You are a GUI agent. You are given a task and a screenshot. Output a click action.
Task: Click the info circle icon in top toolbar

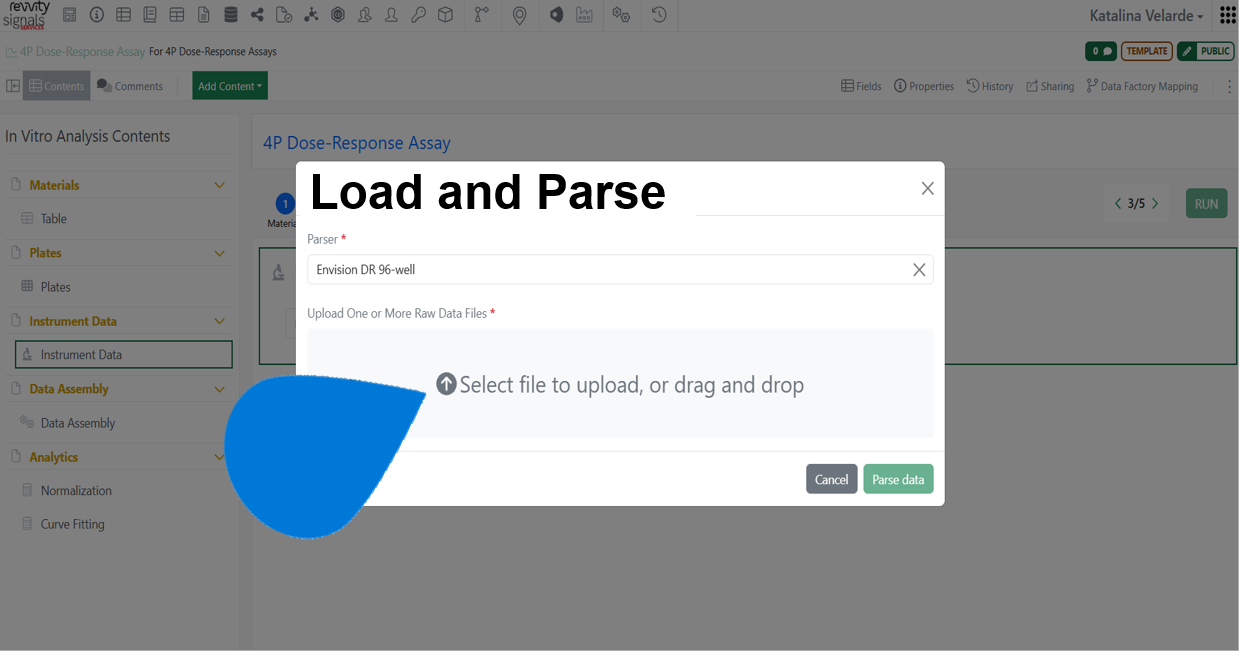click(97, 15)
